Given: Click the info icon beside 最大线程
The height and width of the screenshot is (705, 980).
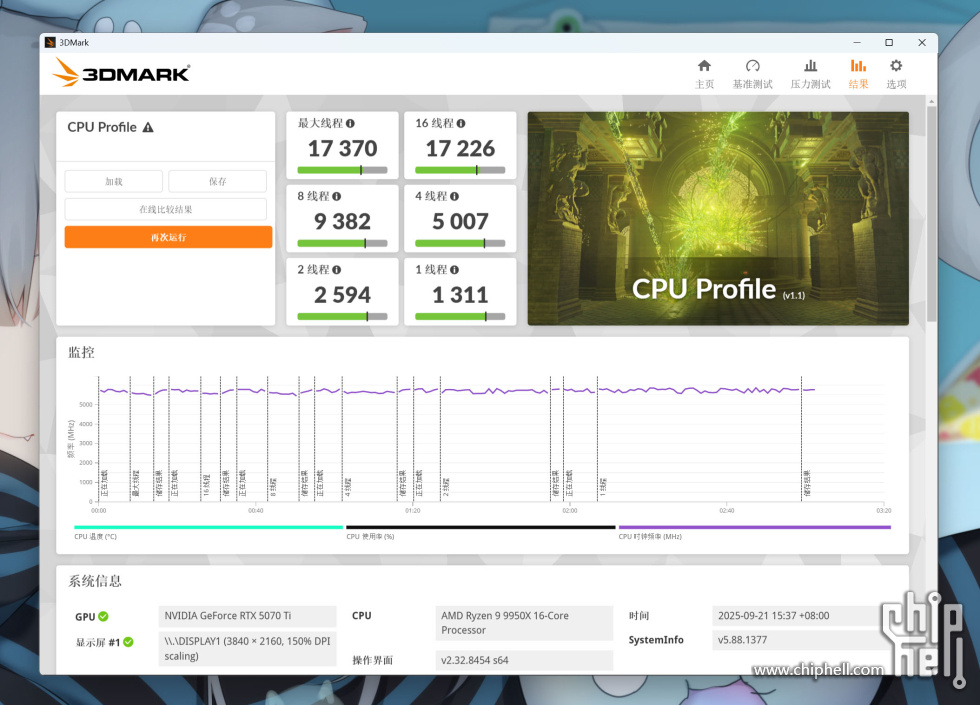Looking at the screenshot, I should click(x=350, y=124).
